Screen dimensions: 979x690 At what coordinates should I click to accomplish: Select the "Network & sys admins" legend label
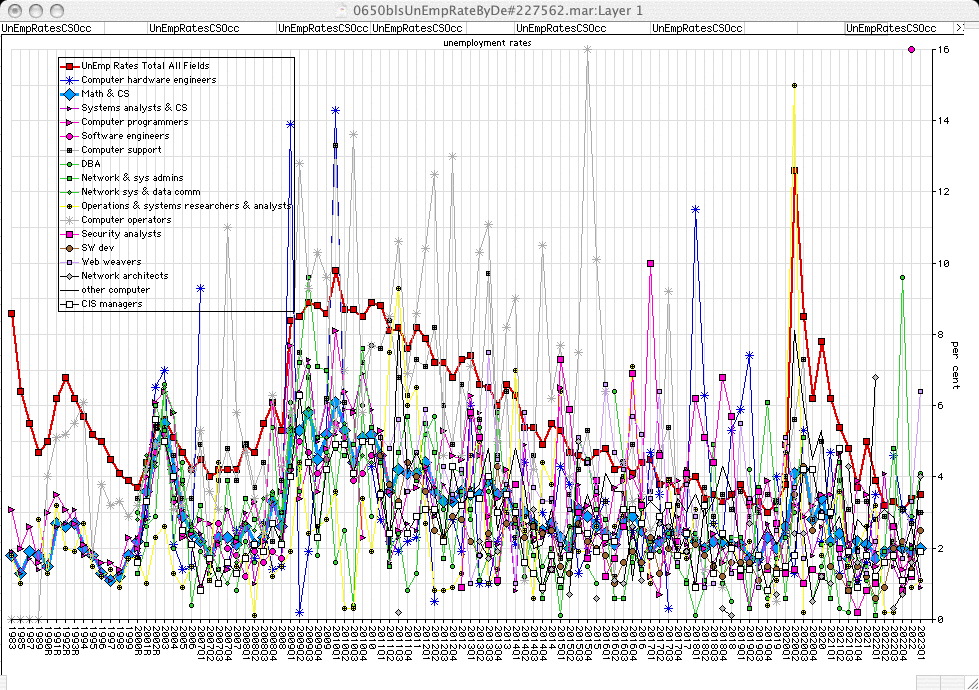132,178
